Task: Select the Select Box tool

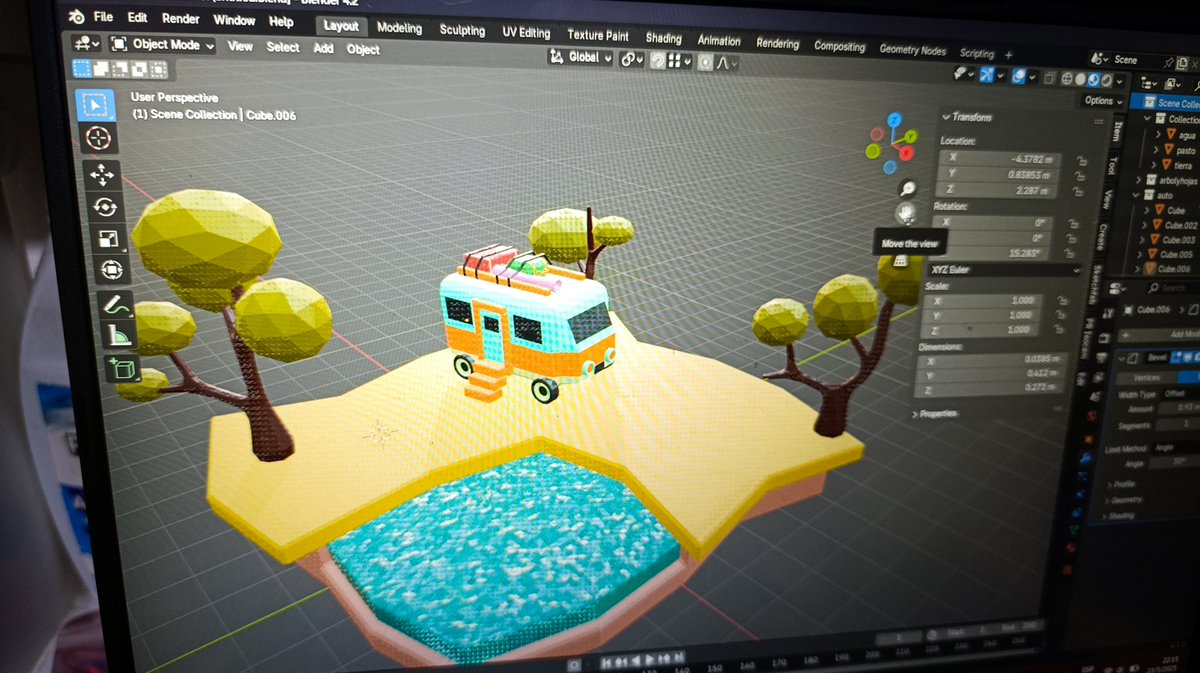Action: 96,104
